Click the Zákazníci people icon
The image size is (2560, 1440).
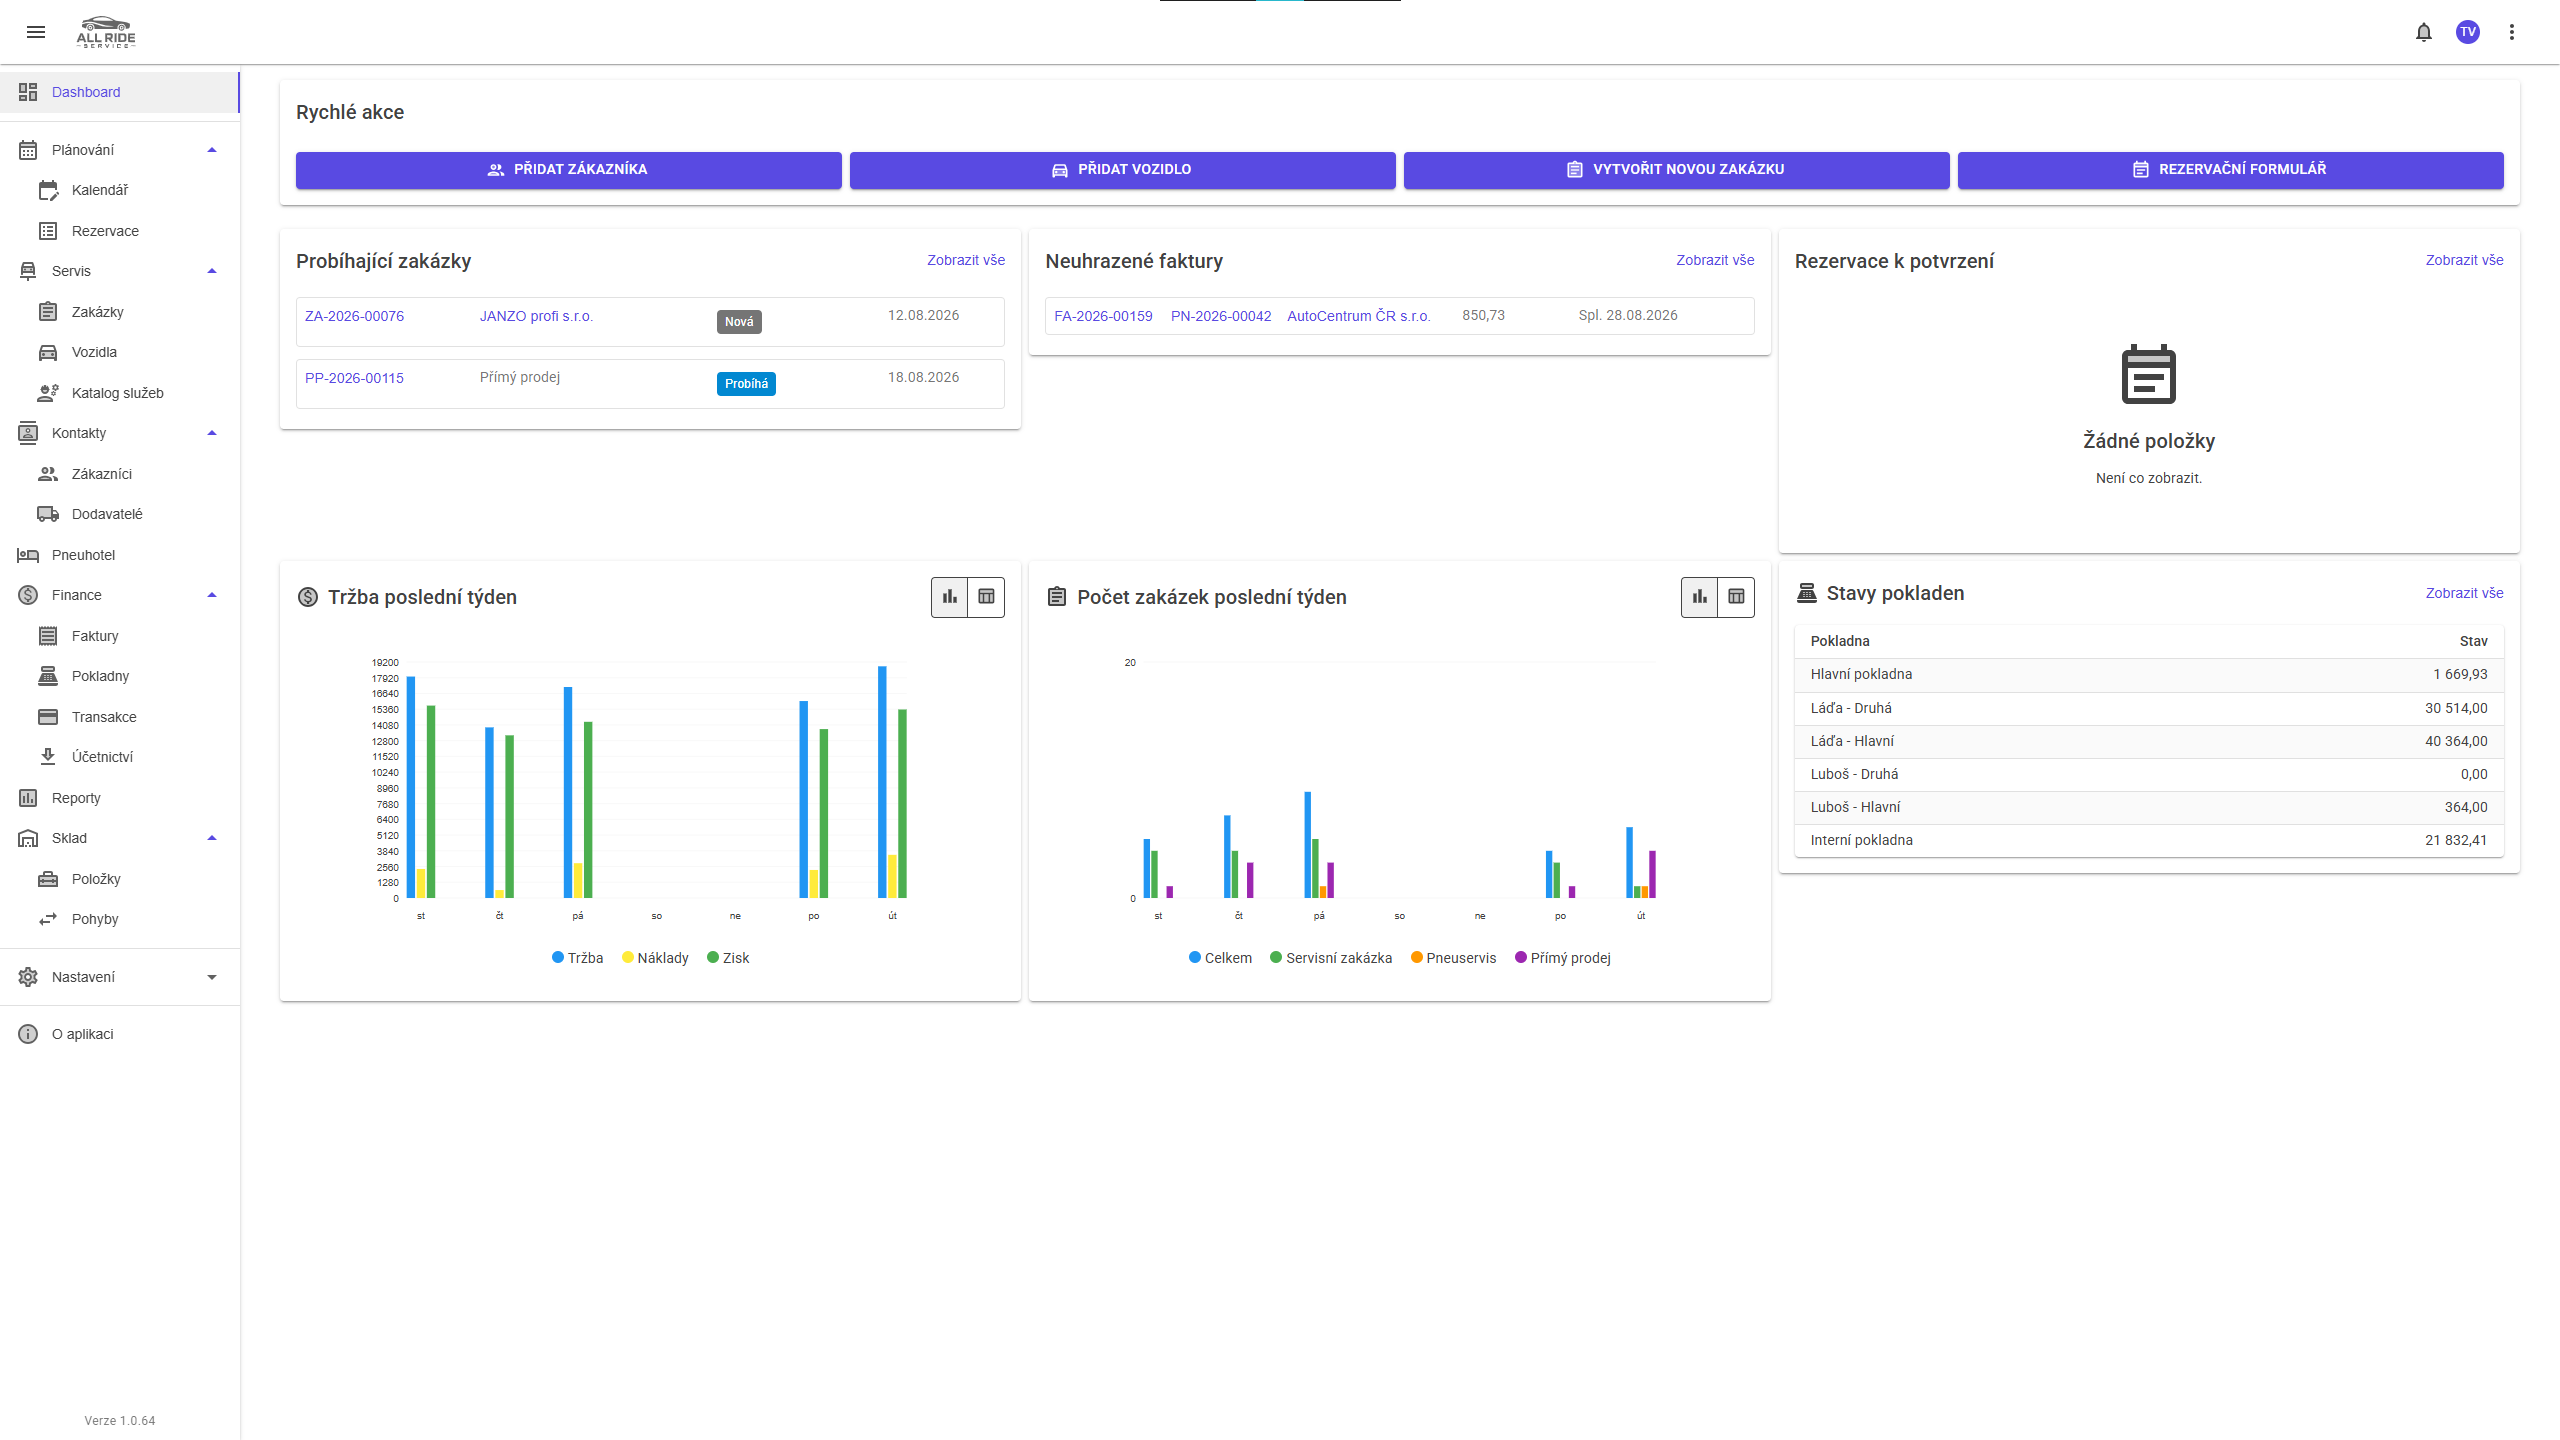48,474
